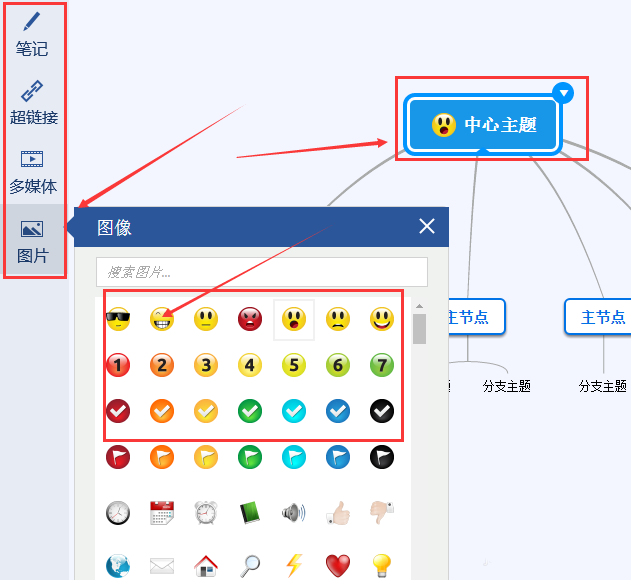631x580 pixels.
Task: Insert the alarm clock icon
Action: coord(206,513)
